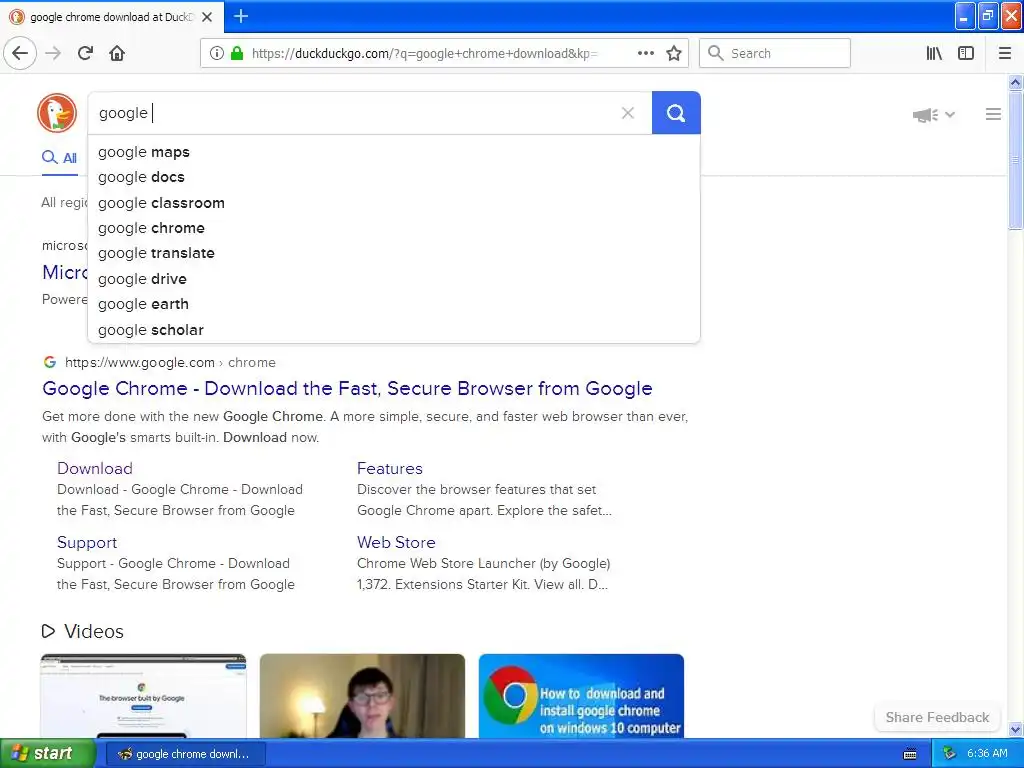This screenshot has width=1024, height=768.
Task: Click the Google favicon beside result URL
Action: [50, 362]
